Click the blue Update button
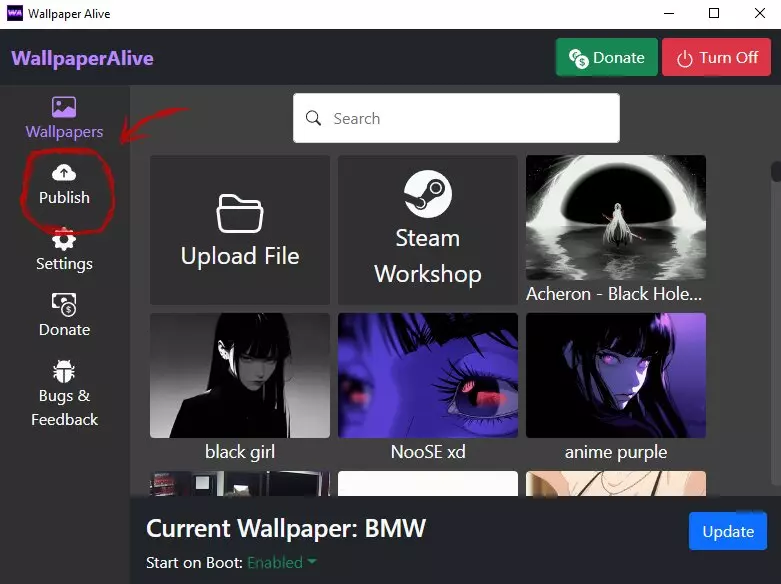781x584 pixels. pyautogui.click(x=728, y=531)
